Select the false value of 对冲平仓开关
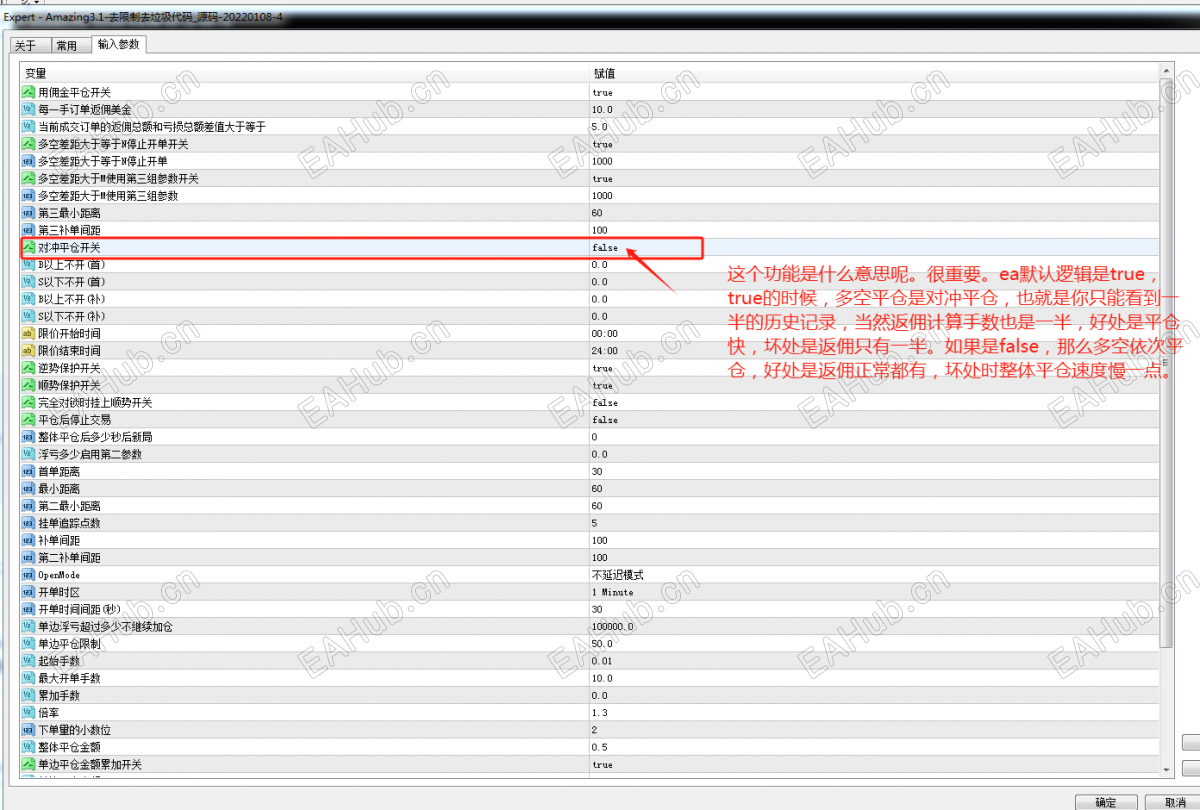 (605, 247)
